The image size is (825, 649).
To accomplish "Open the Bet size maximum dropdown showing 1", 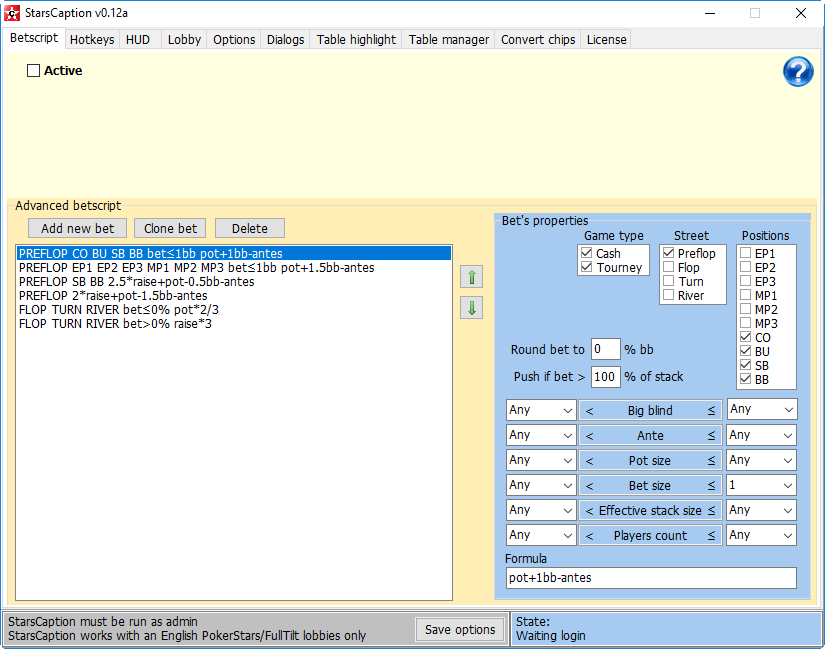I will [x=761, y=485].
